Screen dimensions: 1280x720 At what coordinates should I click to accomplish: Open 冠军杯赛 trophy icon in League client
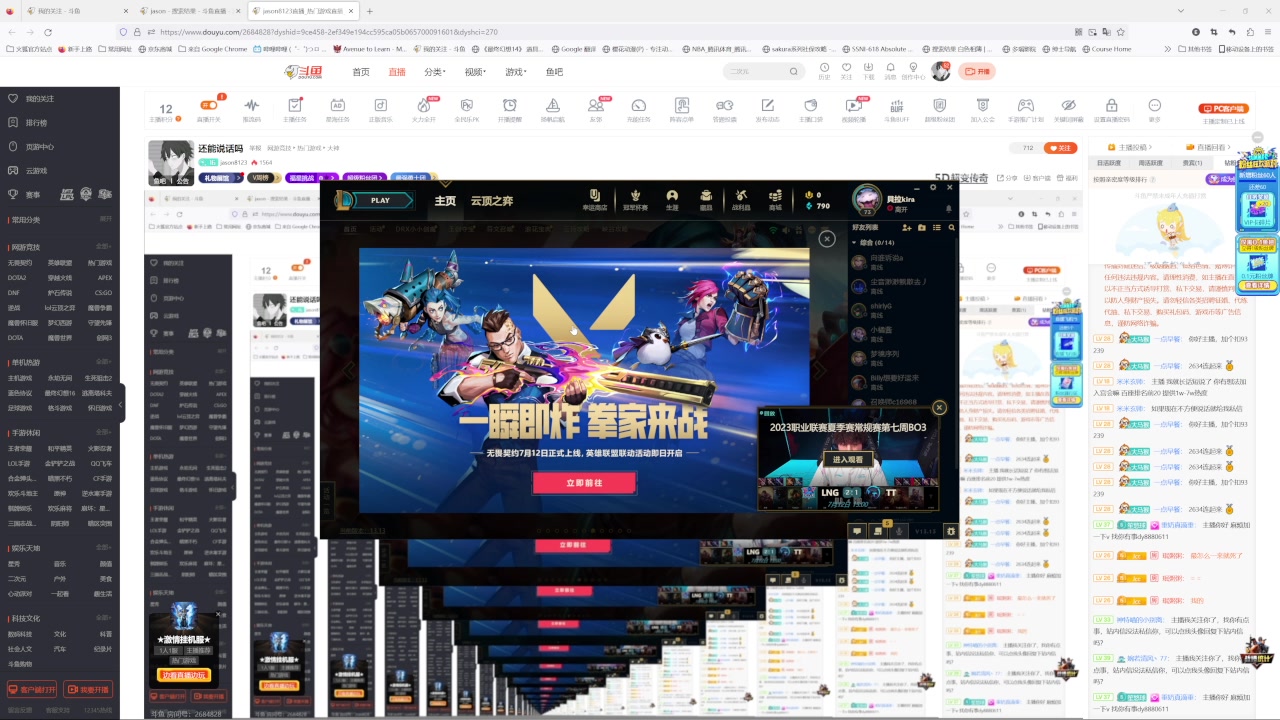tap(636, 200)
